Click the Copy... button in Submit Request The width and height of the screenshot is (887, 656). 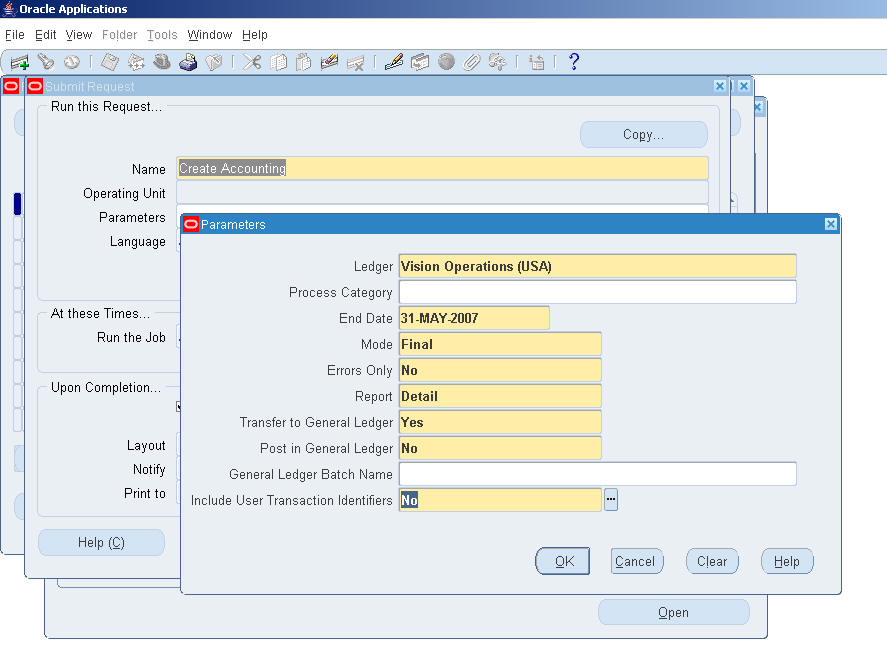(643, 134)
